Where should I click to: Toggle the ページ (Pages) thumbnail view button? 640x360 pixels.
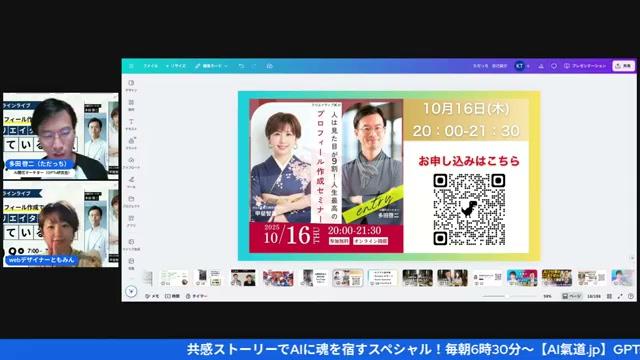tap(571, 296)
